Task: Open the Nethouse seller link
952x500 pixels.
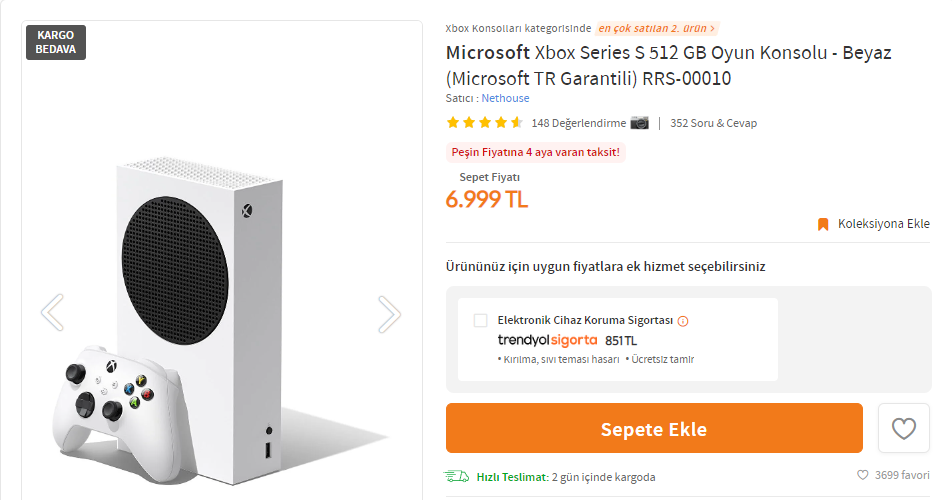Action: (x=505, y=98)
